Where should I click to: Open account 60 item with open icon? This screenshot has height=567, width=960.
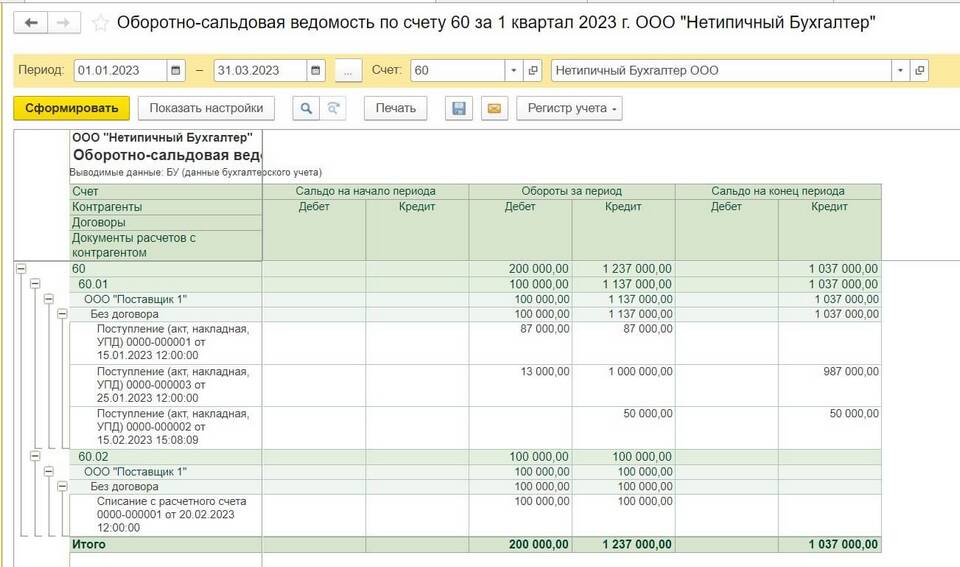click(x=533, y=70)
